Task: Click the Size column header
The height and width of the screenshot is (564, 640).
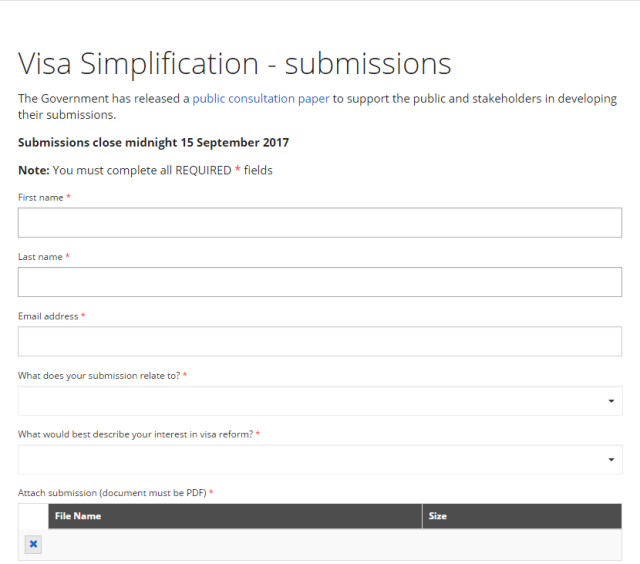Action: (x=437, y=516)
